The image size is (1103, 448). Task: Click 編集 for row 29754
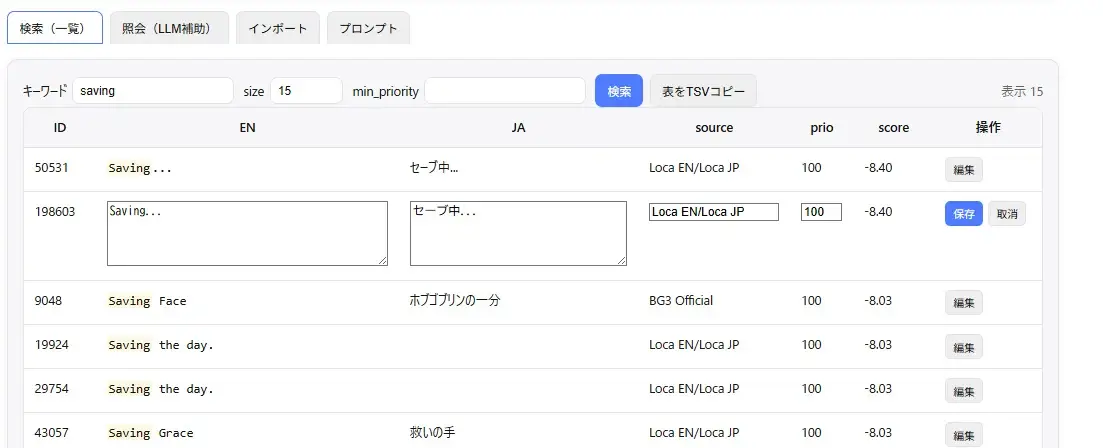click(964, 390)
